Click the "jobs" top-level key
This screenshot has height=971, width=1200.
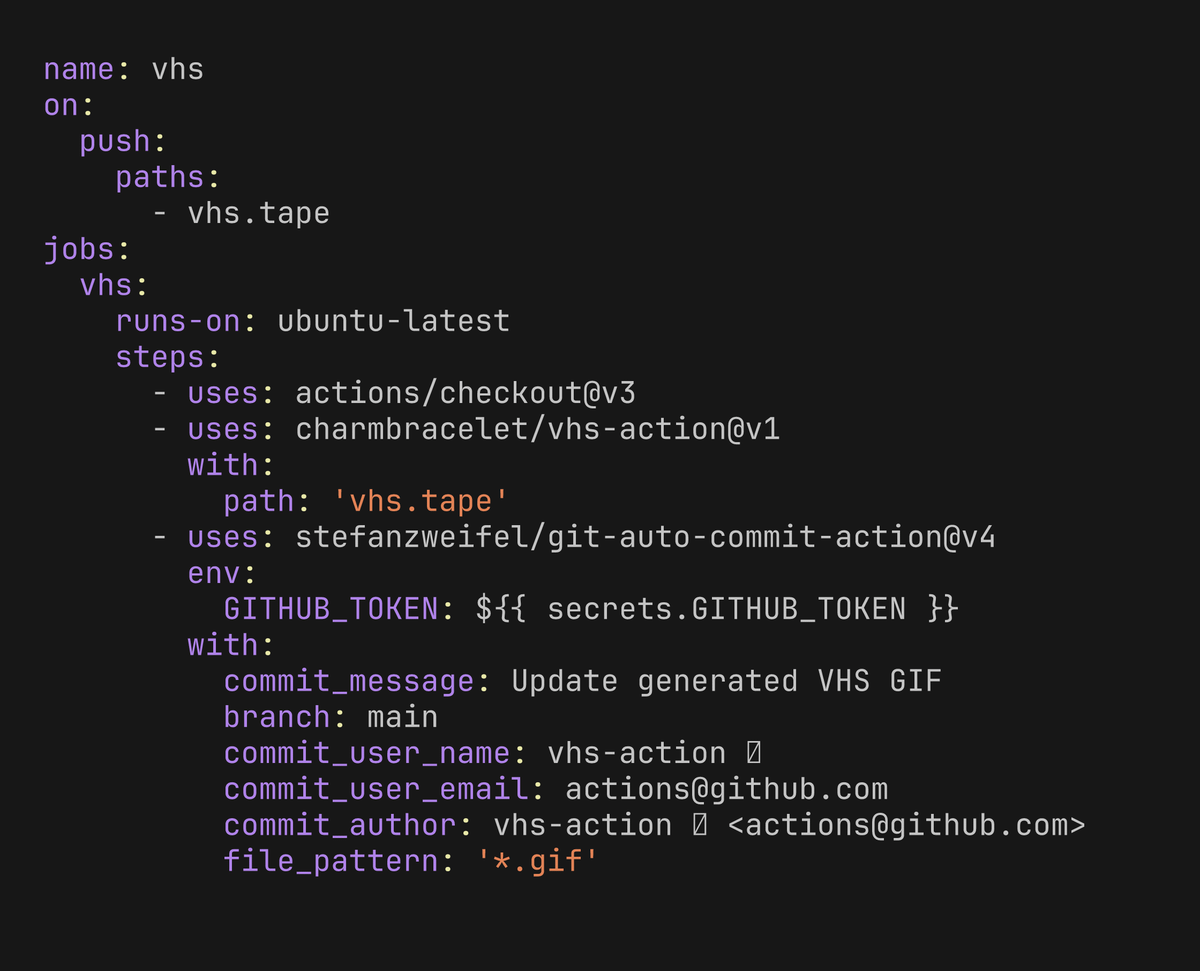tap(79, 249)
